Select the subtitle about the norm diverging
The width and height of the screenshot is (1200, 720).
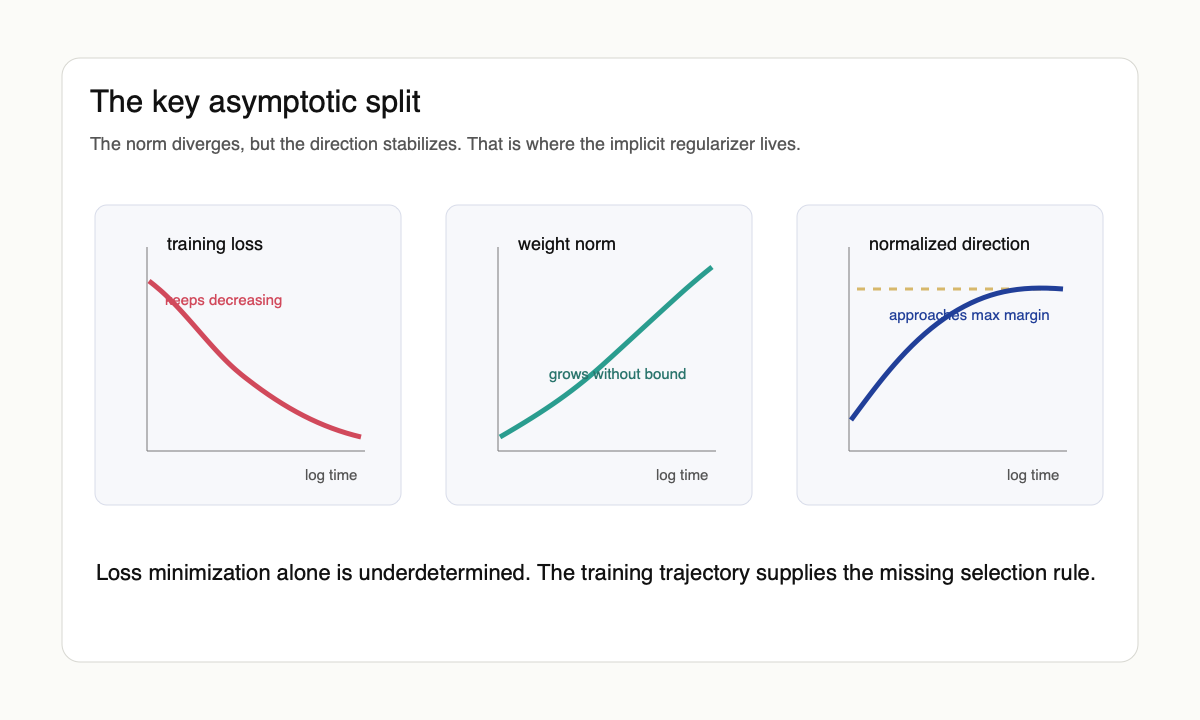pos(445,144)
